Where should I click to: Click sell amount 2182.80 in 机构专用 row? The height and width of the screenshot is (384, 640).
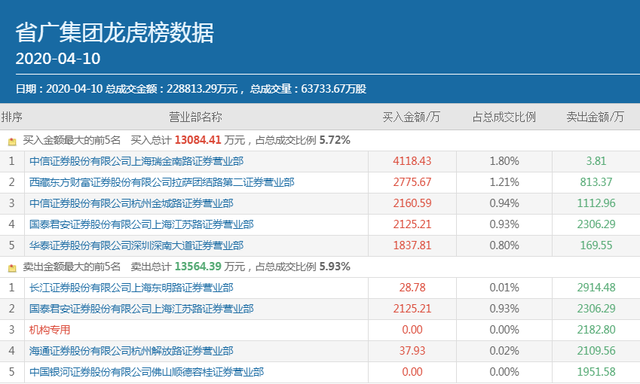coord(596,330)
